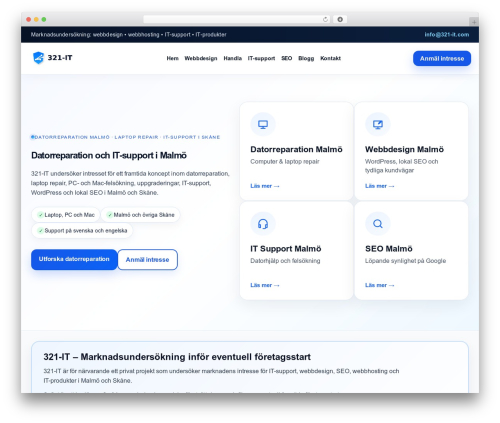
Task: Click the IT Support Malmö card title
Action: coord(286,249)
